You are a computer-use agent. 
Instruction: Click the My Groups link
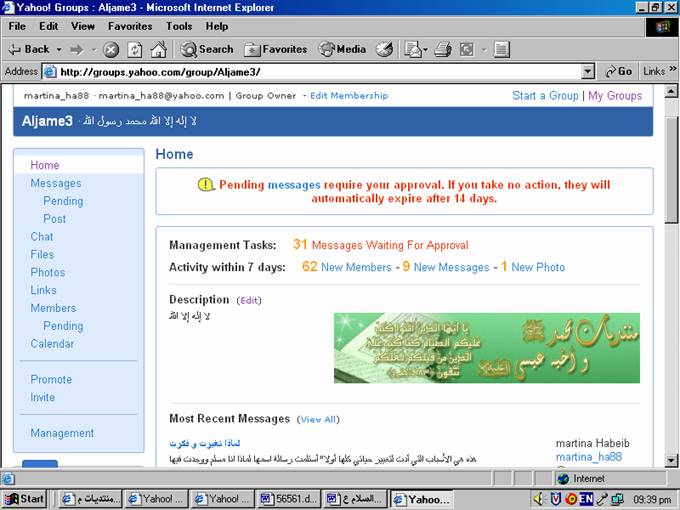click(615, 96)
